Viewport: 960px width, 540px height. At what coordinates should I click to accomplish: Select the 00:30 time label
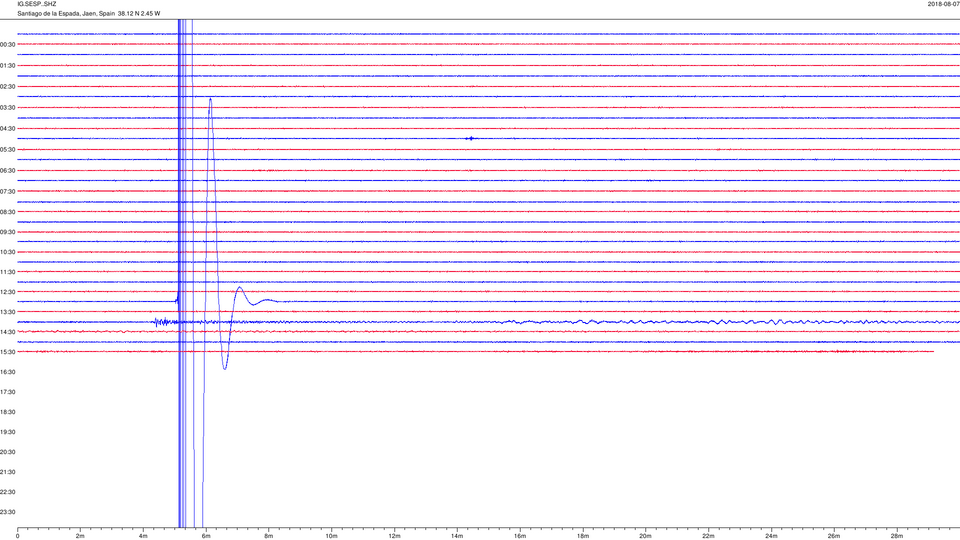pyautogui.click(x=8, y=45)
